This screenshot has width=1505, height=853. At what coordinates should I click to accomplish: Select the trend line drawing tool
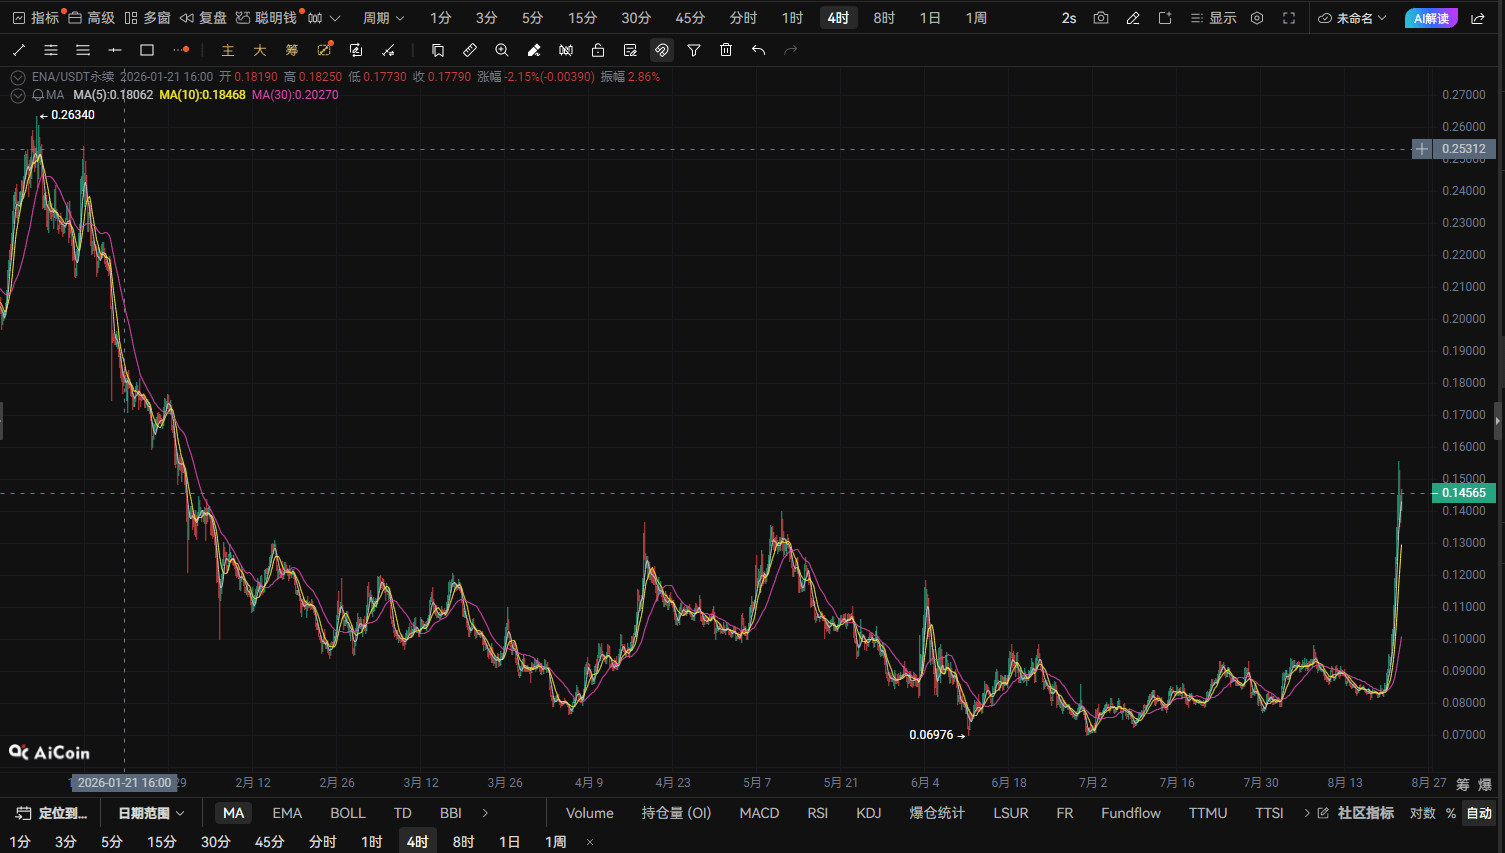point(19,50)
